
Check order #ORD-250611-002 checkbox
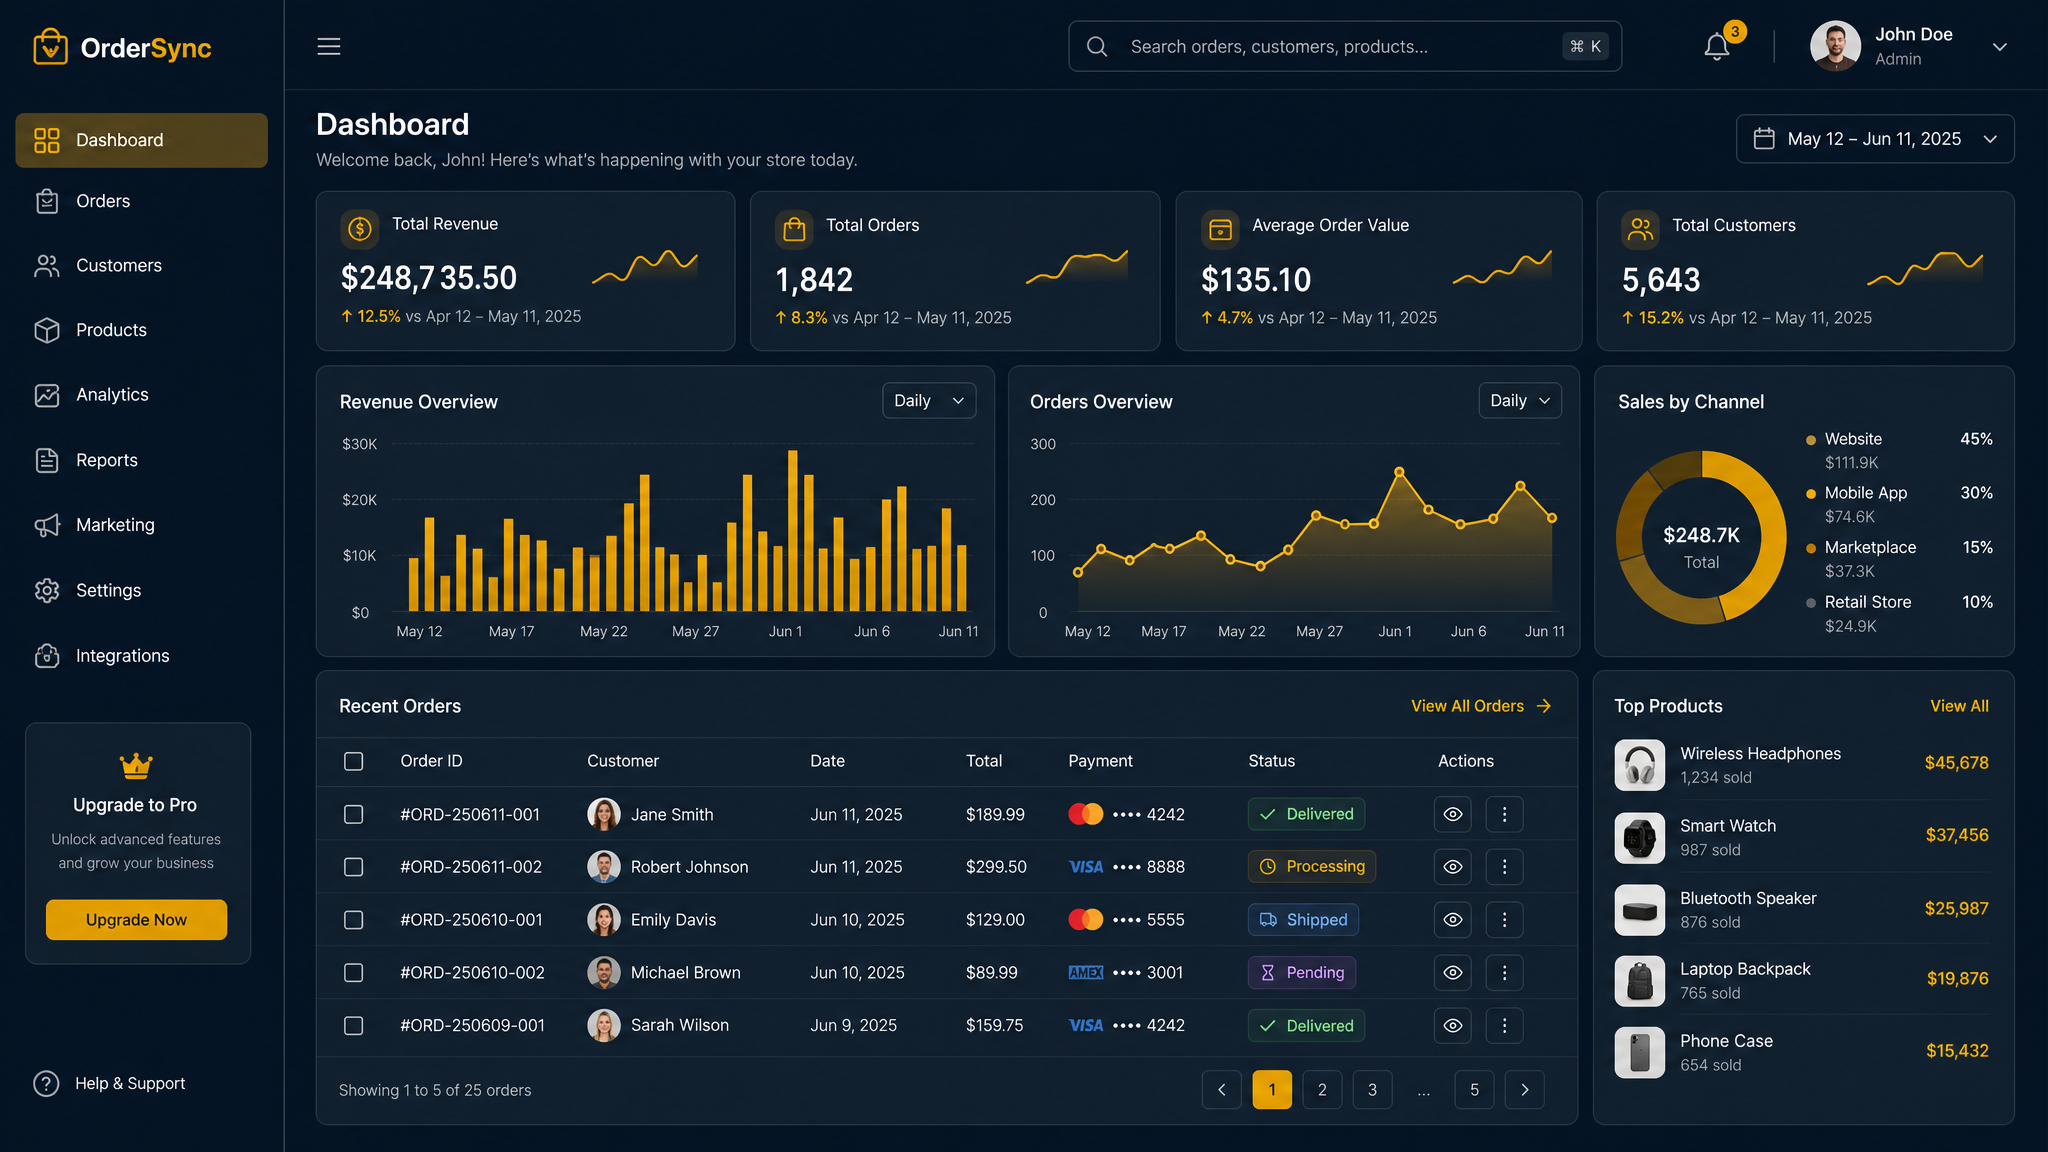pyautogui.click(x=354, y=867)
